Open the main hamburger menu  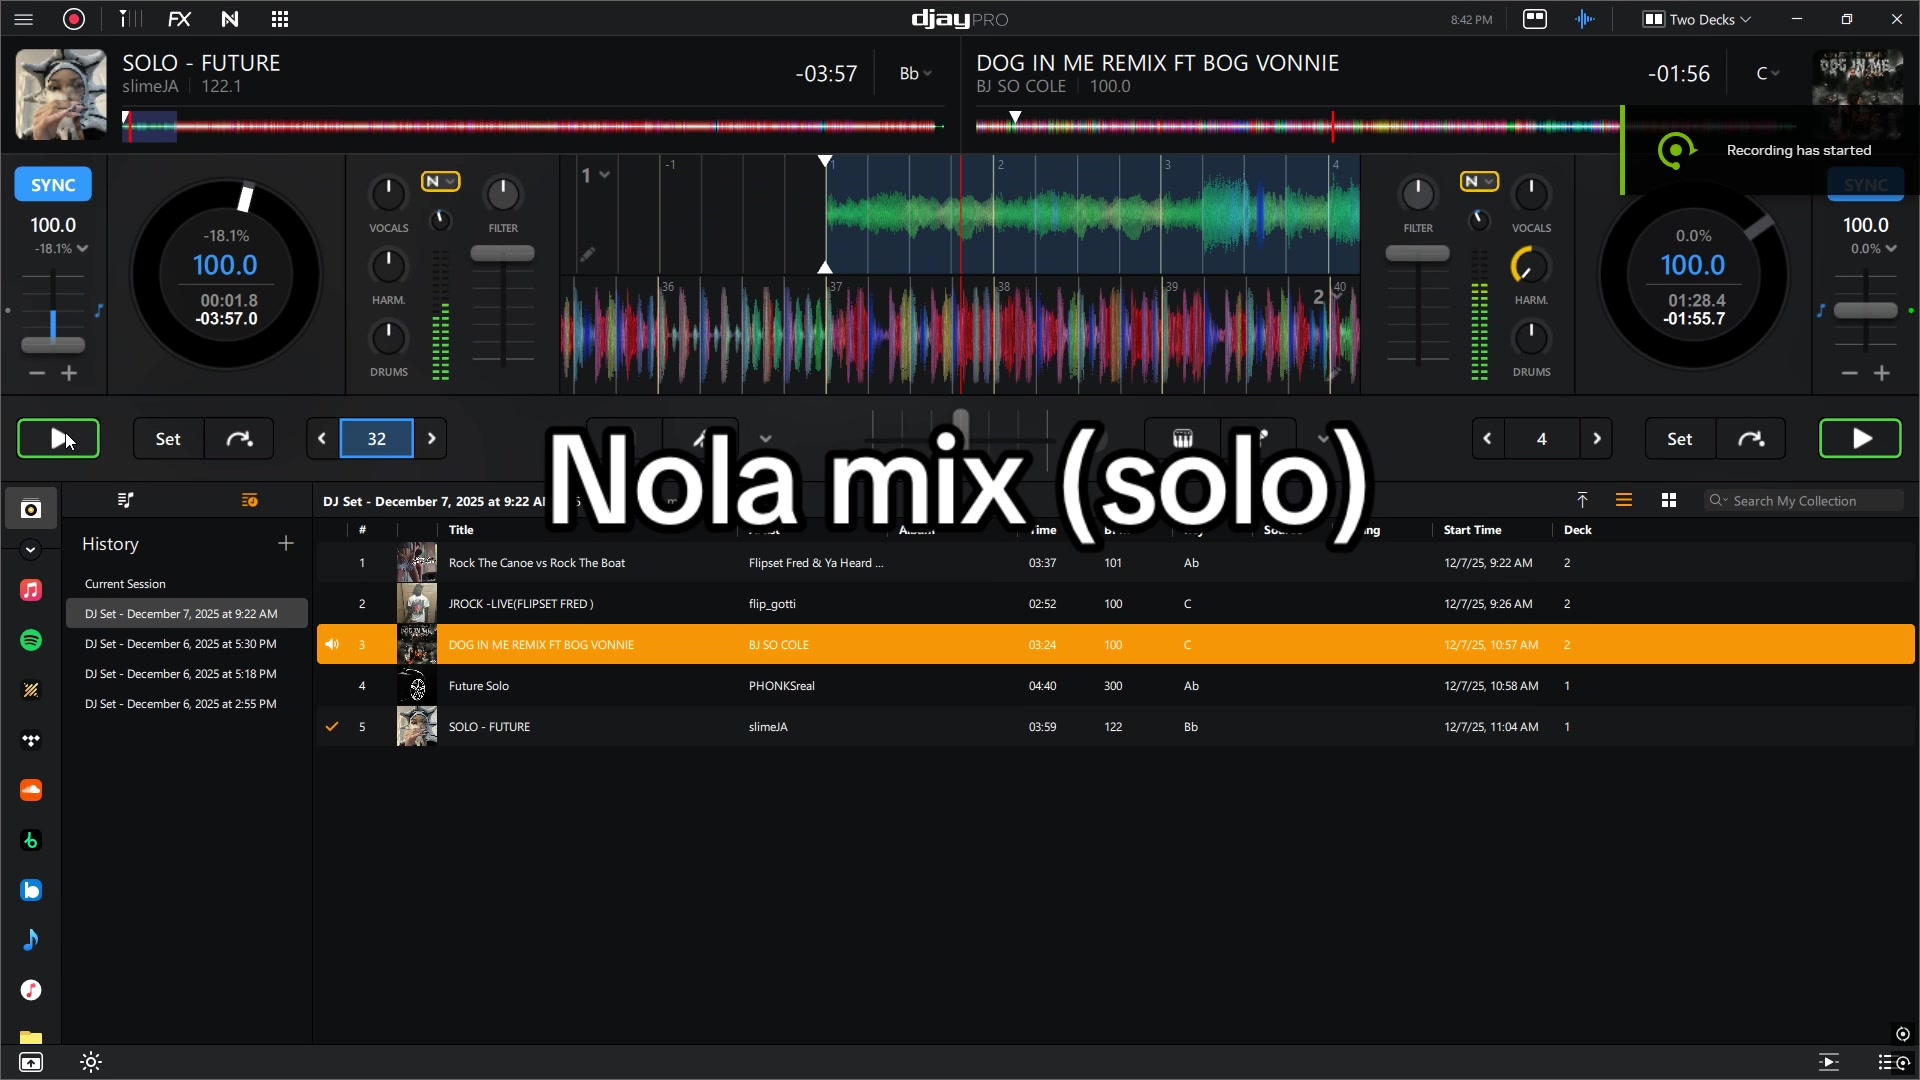click(24, 19)
